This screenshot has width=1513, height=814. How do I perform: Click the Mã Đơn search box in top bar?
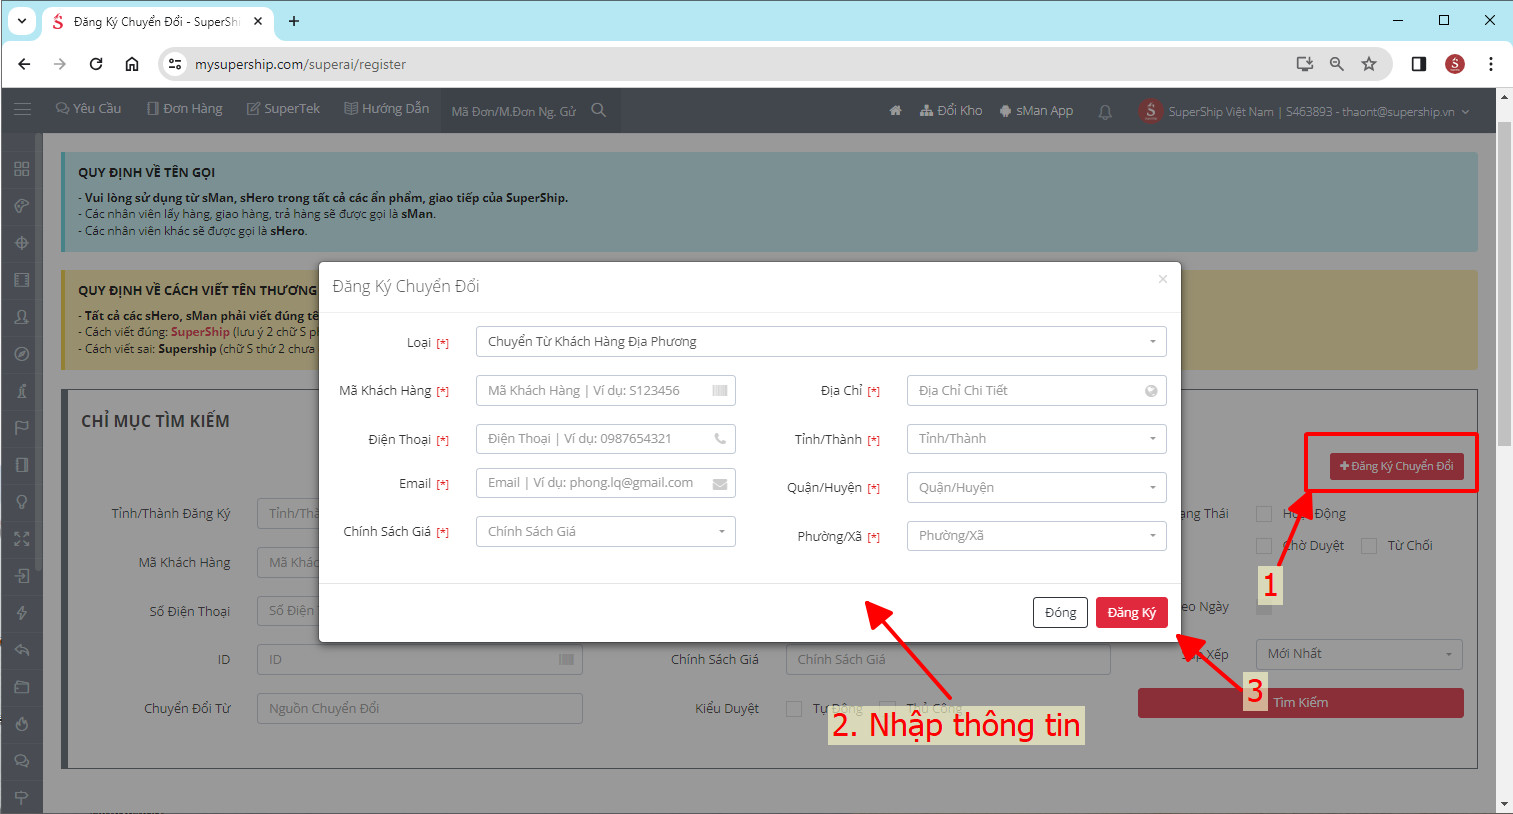514,111
